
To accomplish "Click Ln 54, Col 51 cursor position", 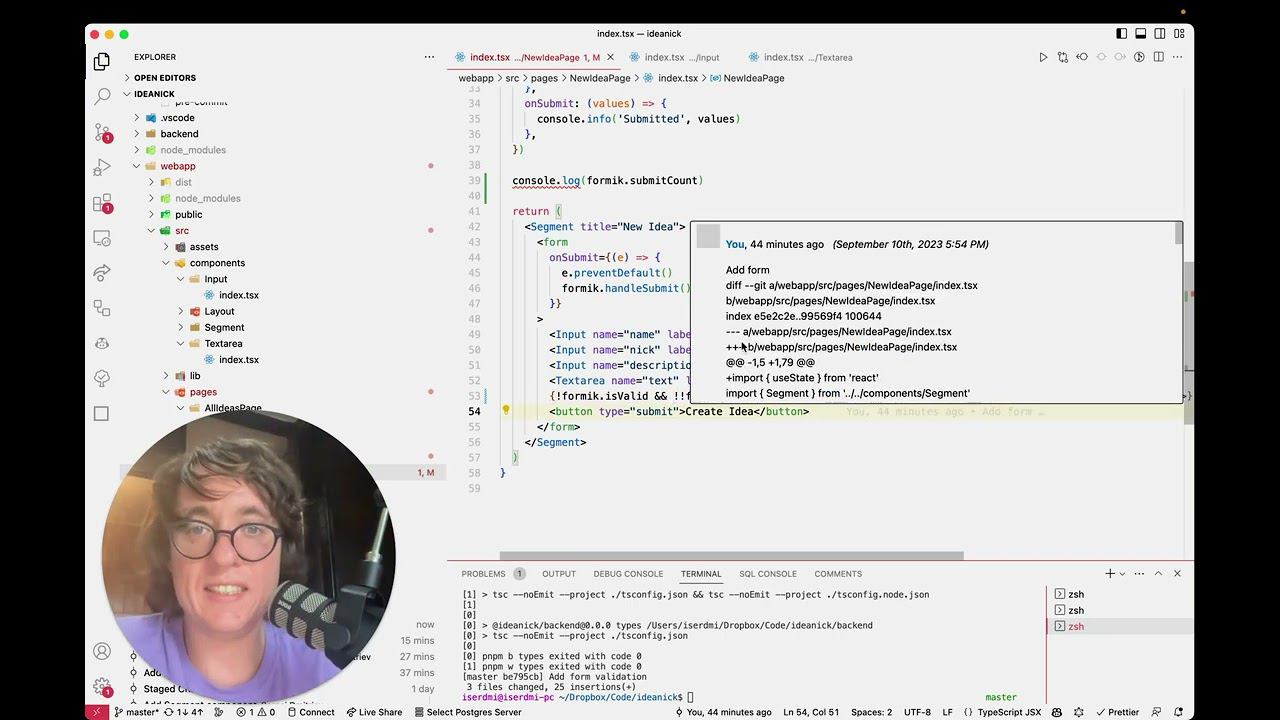I will 811,712.
